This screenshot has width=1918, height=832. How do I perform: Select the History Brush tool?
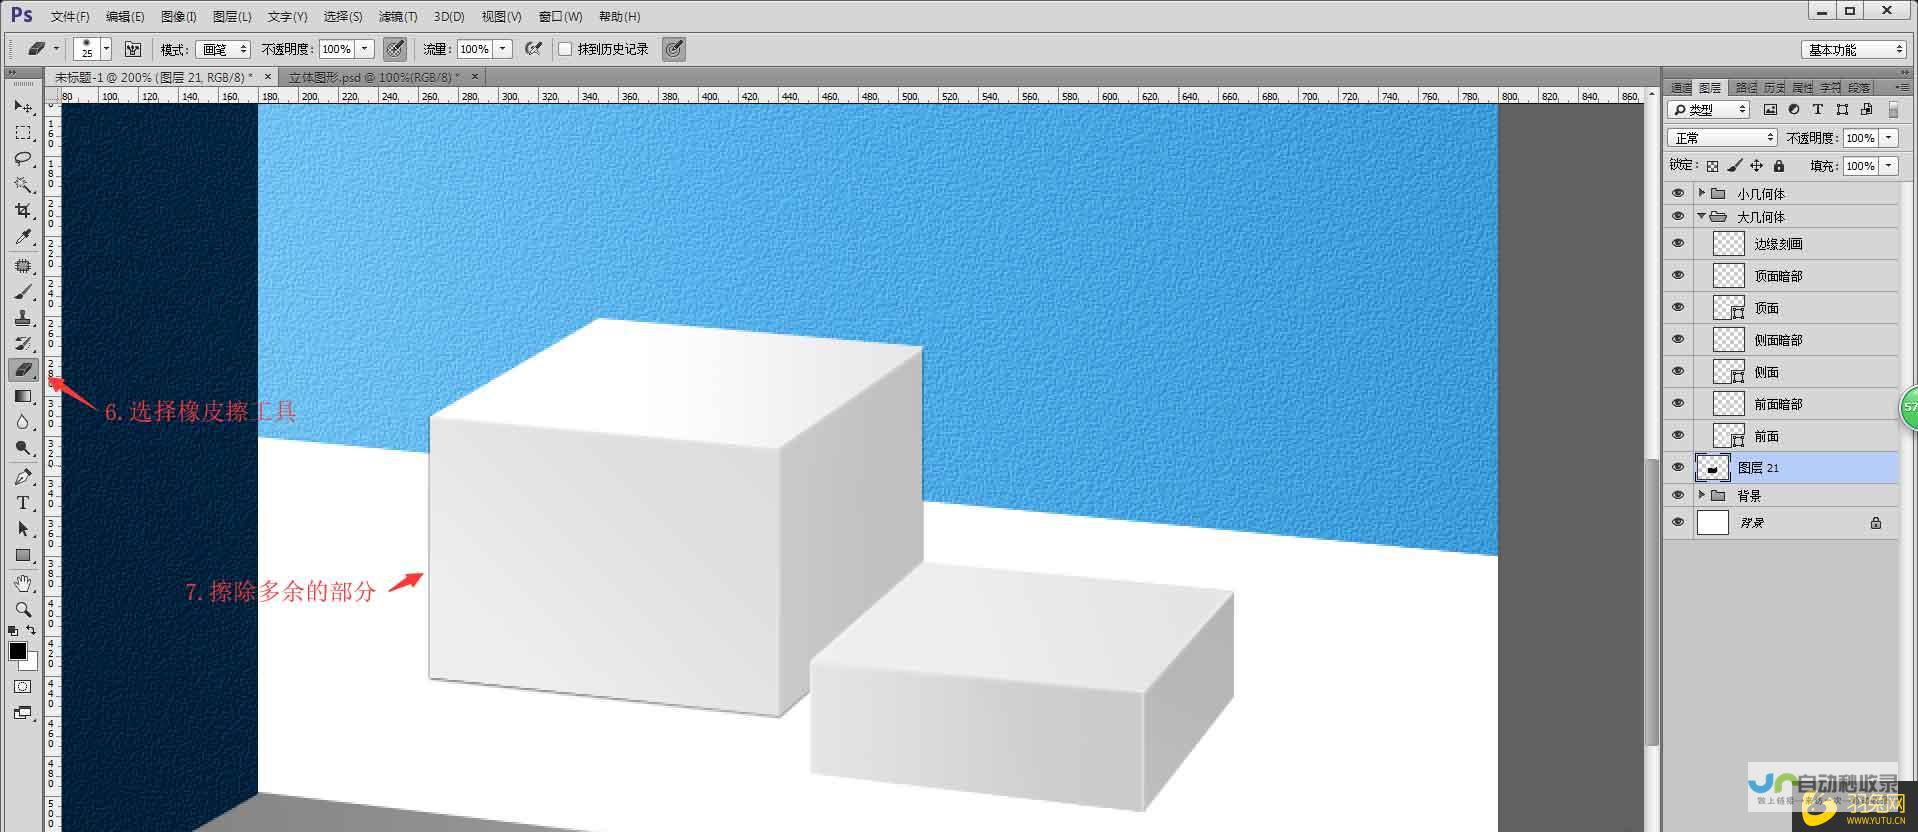(x=23, y=344)
